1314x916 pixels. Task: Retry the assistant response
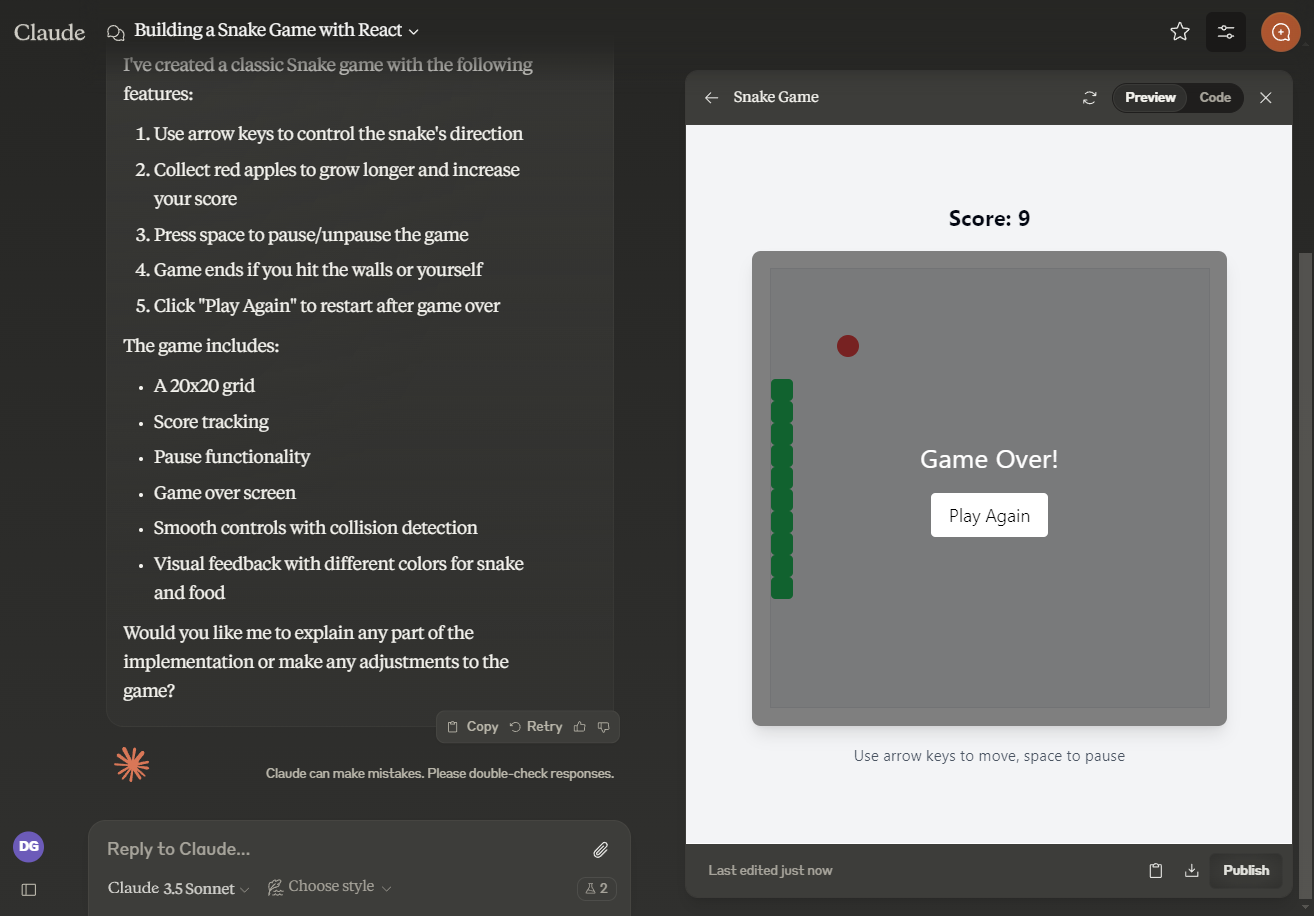536,727
